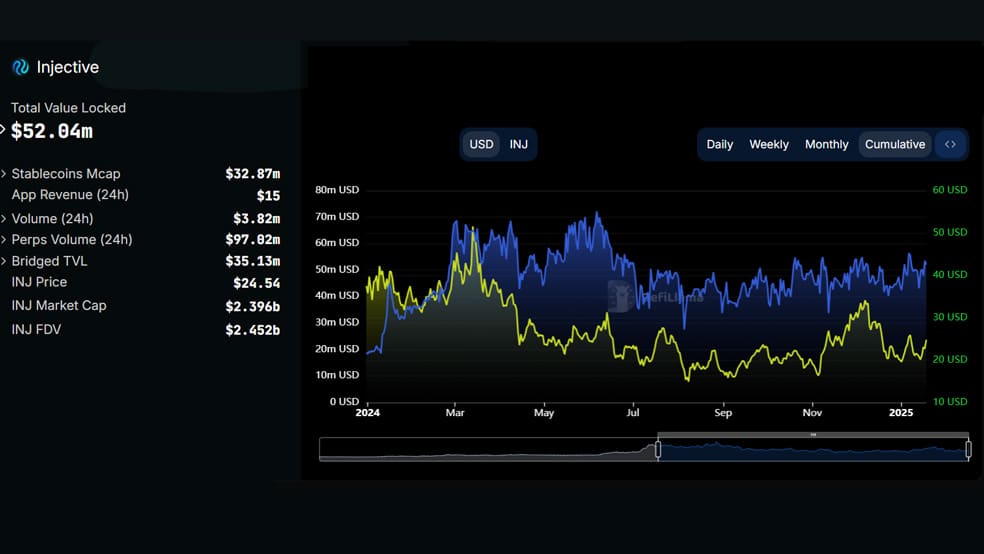The width and height of the screenshot is (984, 554).
Task: Switch chart denomination to USD
Action: [481, 144]
